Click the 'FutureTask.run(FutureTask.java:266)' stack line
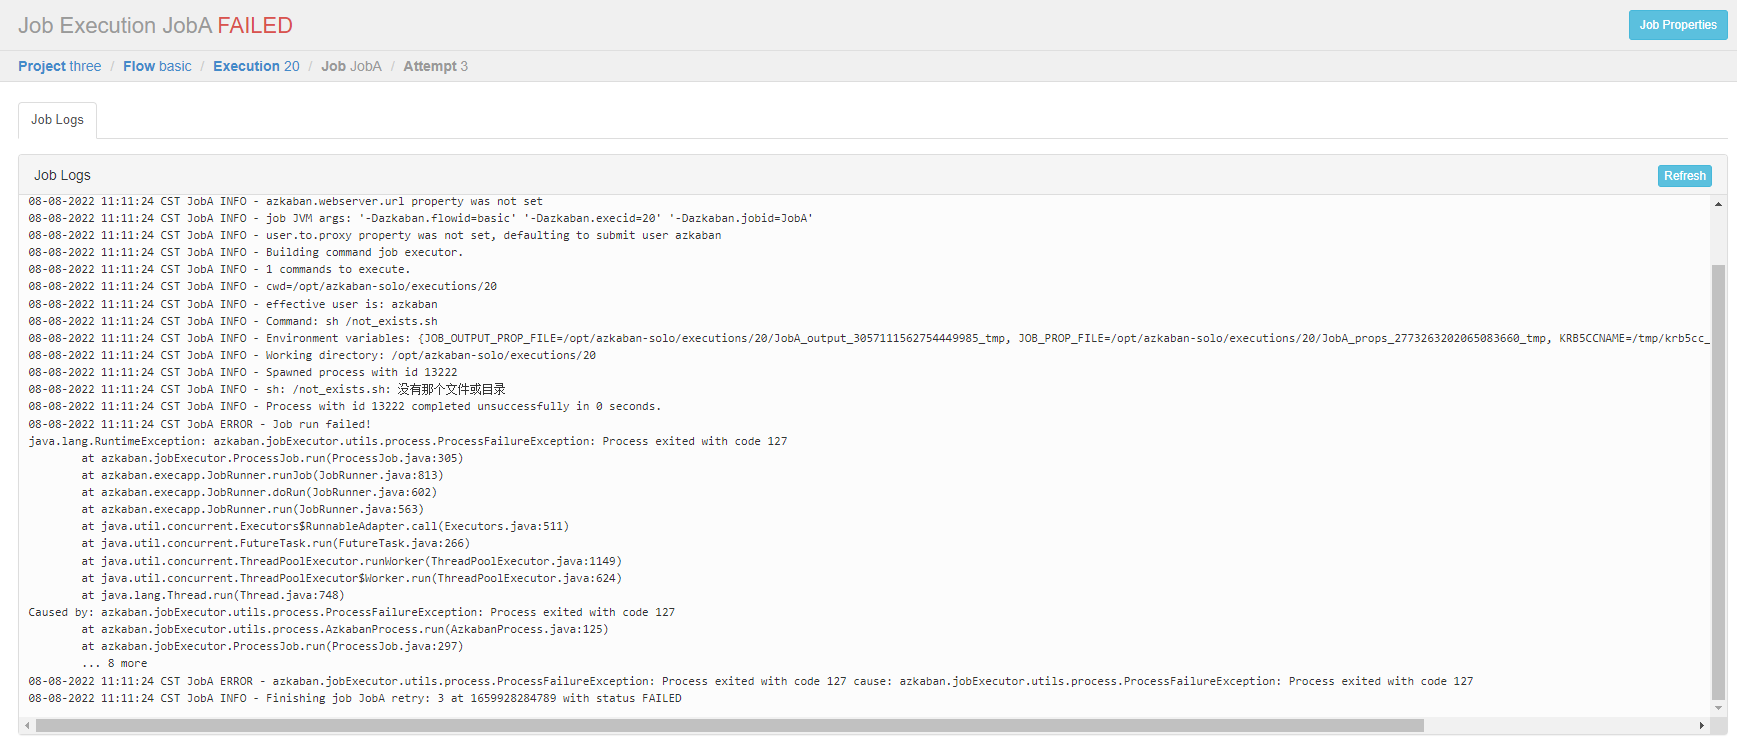The height and width of the screenshot is (743, 1737). coord(276,543)
